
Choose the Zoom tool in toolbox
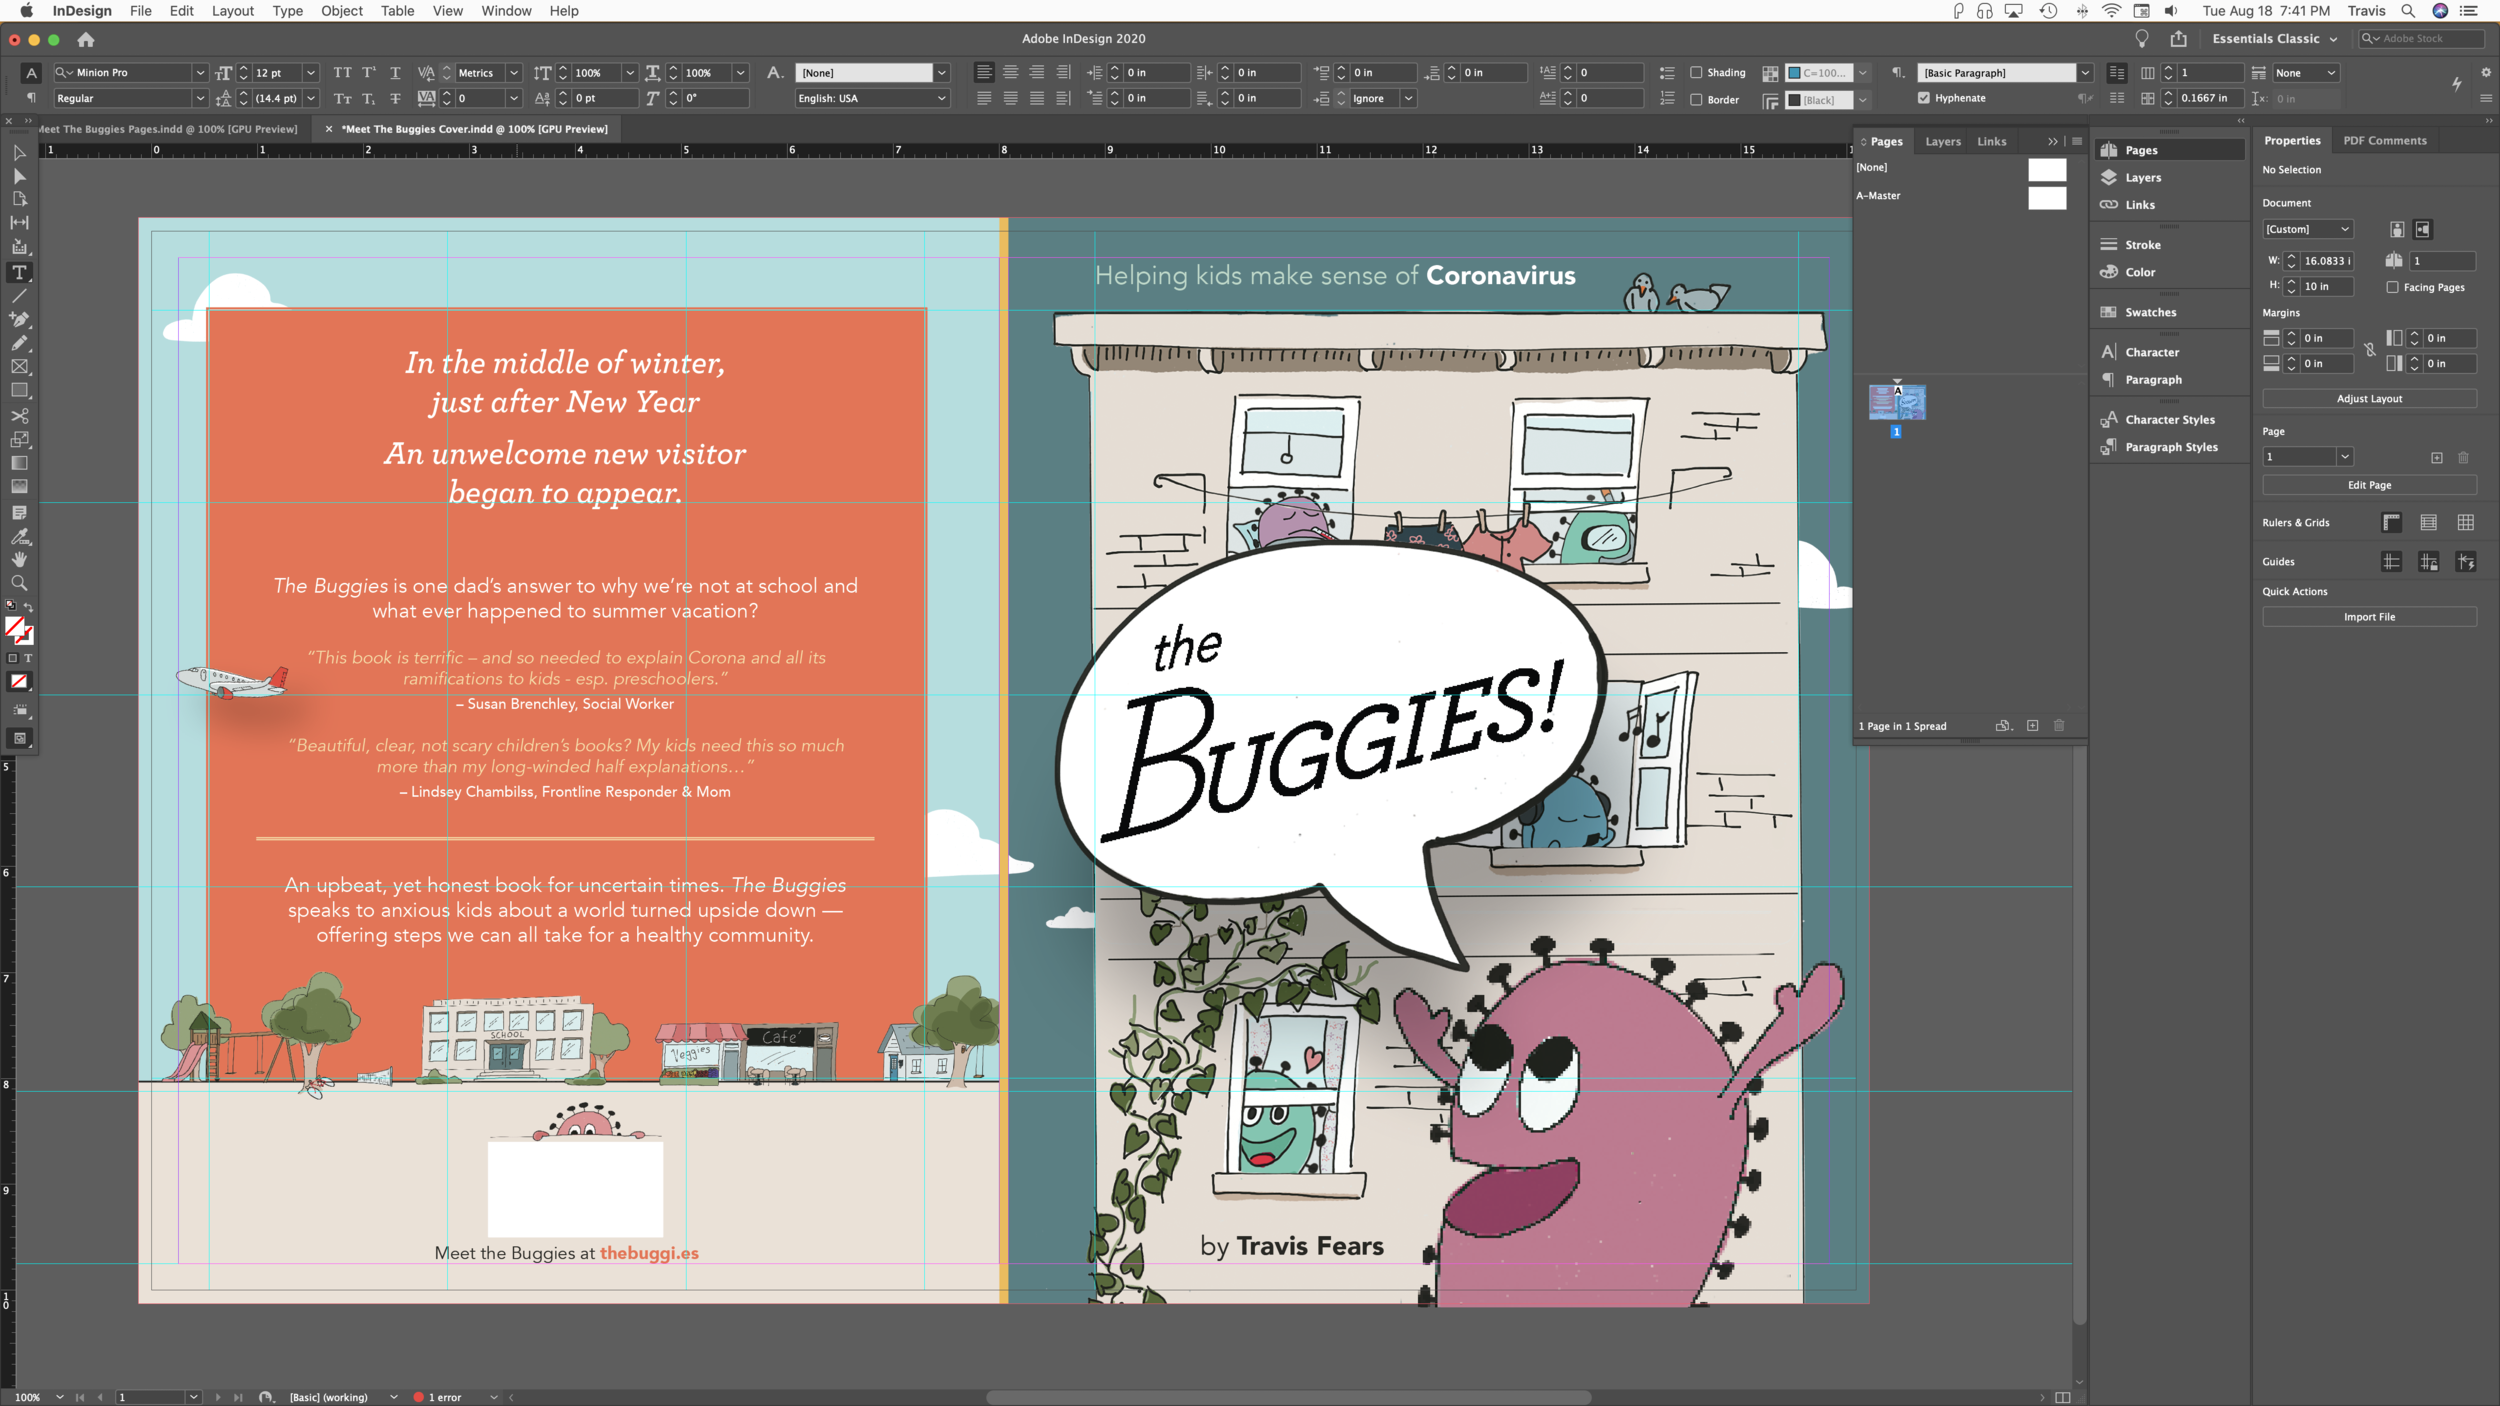(x=19, y=583)
